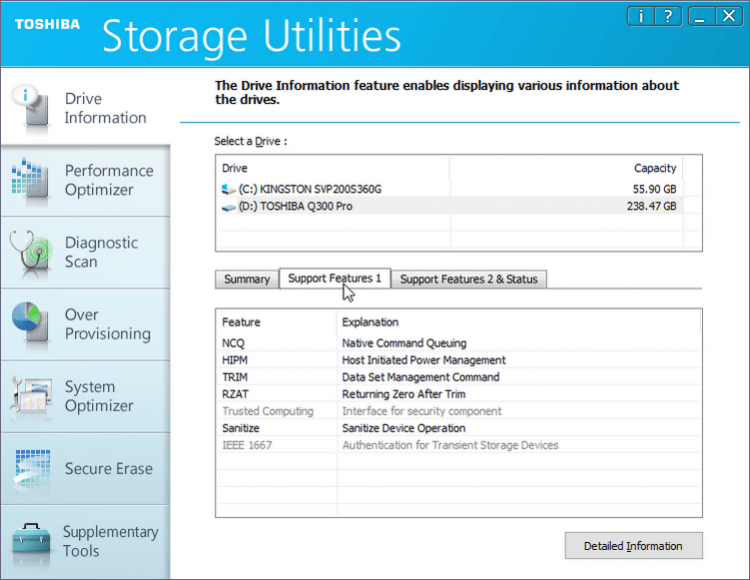Open help with the question mark button
The image size is (750, 580).
[668, 16]
